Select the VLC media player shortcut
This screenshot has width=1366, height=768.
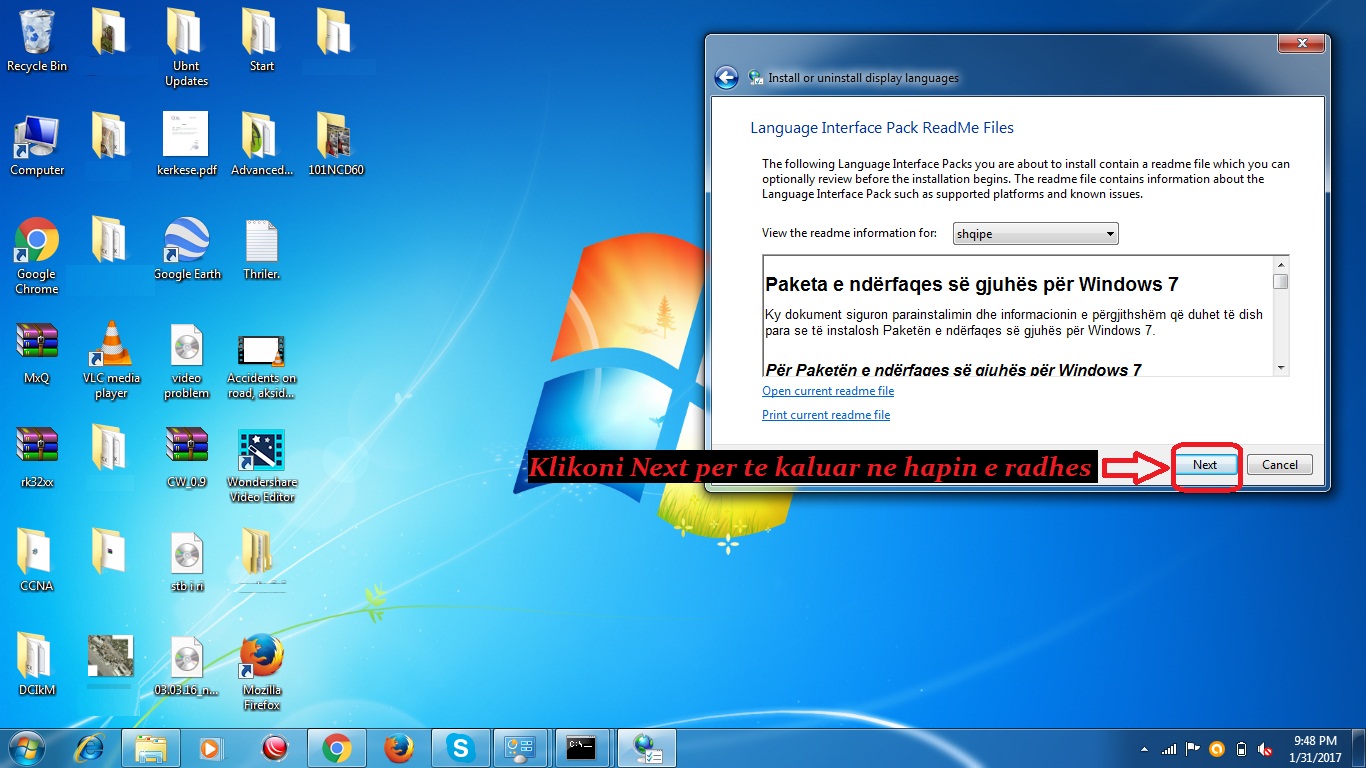pyautogui.click(x=111, y=360)
